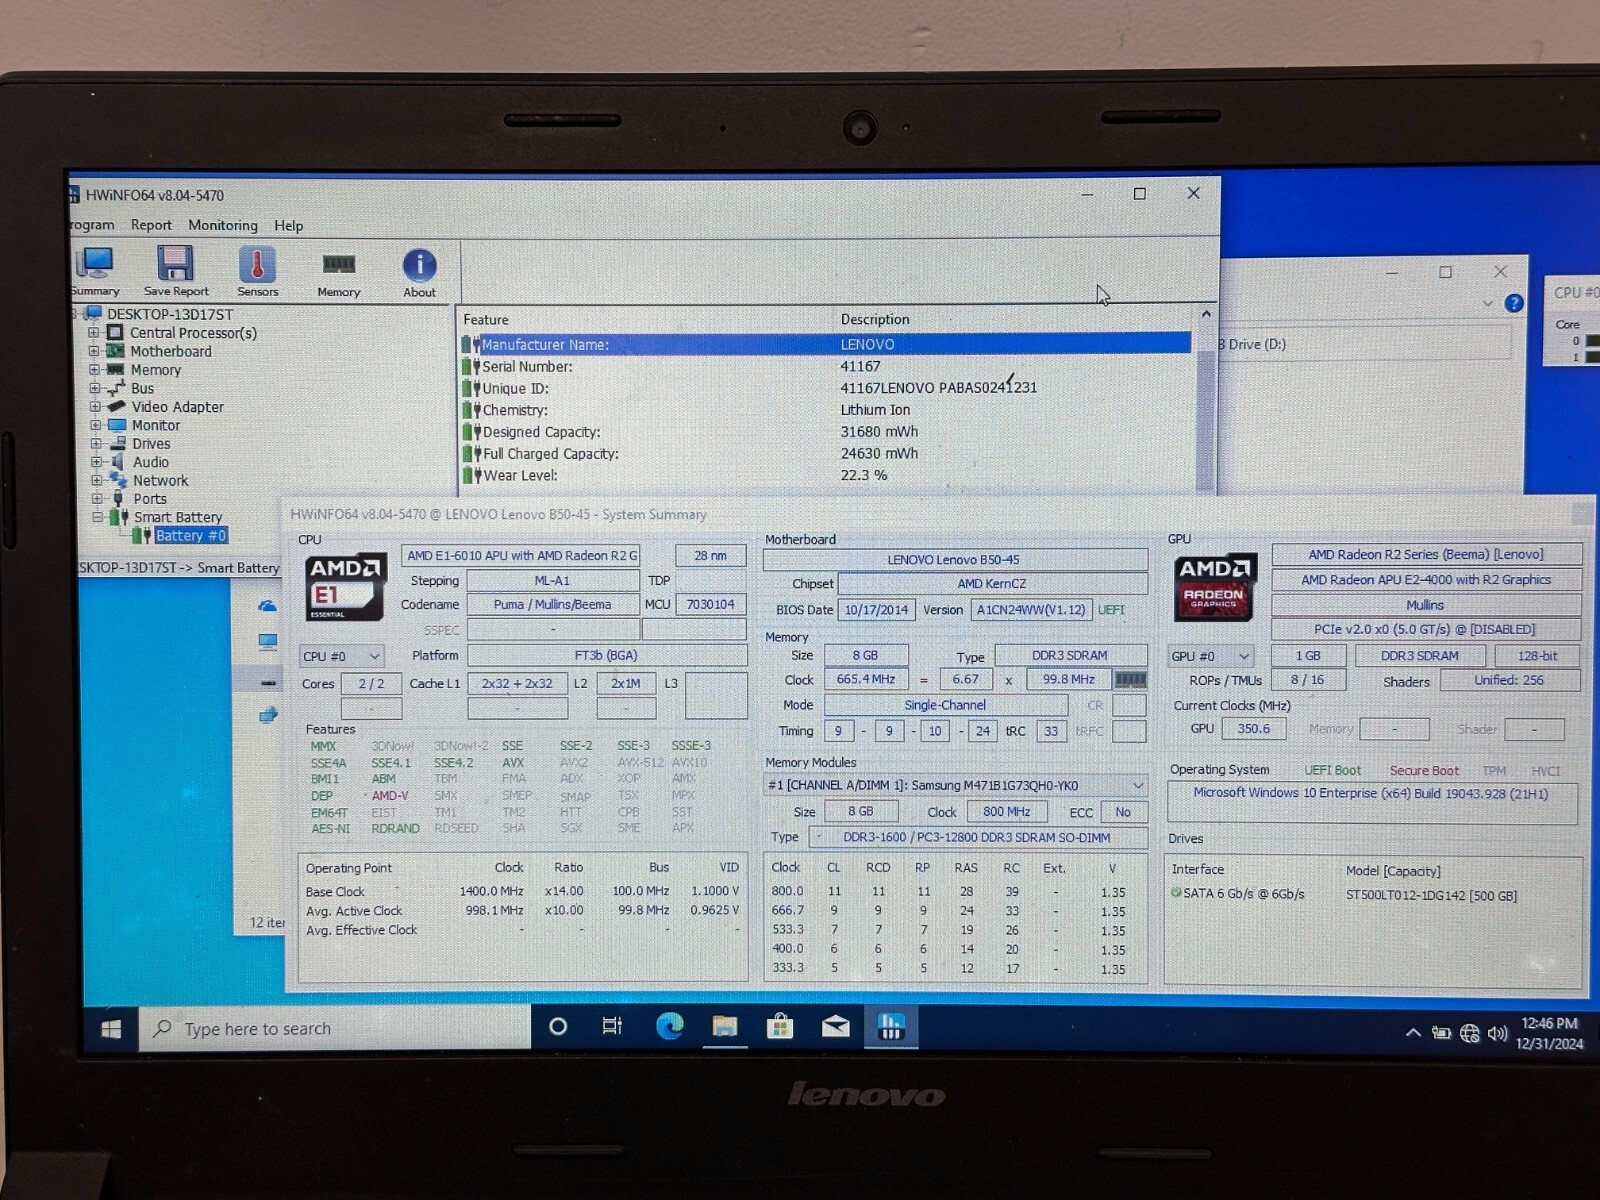Click the LENOVO Lenovo B50-45 motherboard field
The height and width of the screenshot is (1200, 1600).
(954, 560)
